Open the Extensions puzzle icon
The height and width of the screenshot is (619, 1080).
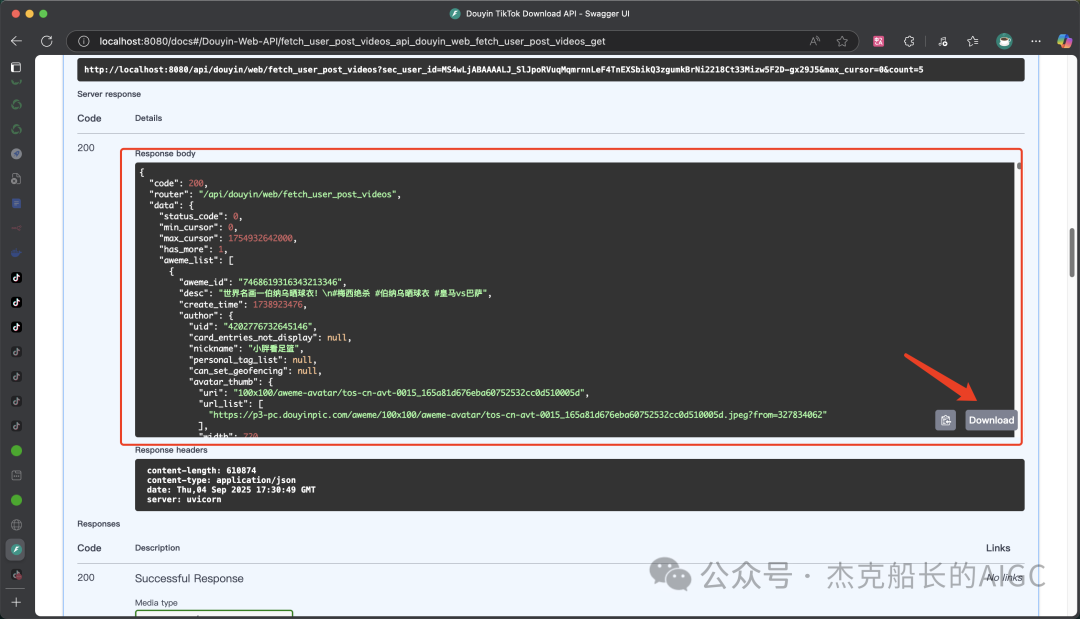tap(909, 41)
